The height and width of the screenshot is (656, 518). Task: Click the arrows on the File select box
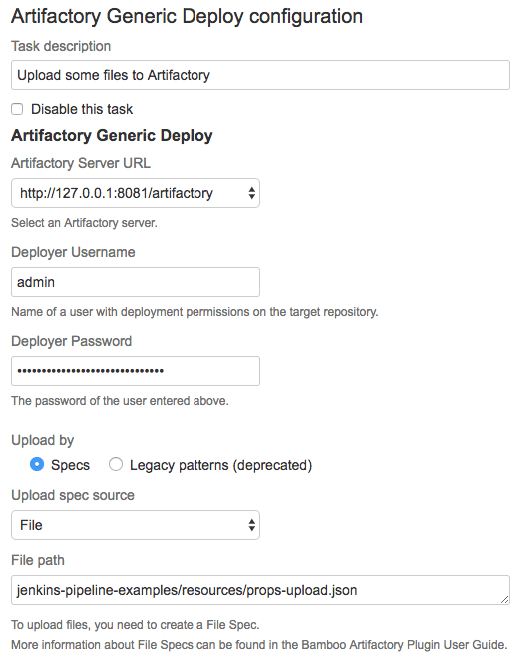click(x=251, y=525)
